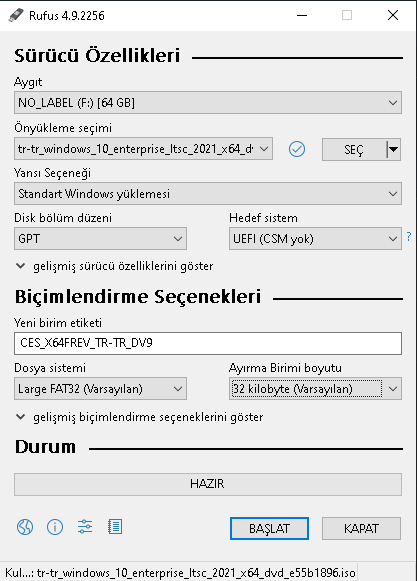417x581 pixels.
Task: Open the Hedef sistem UEFI dropdown
Action: click(x=315, y=239)
